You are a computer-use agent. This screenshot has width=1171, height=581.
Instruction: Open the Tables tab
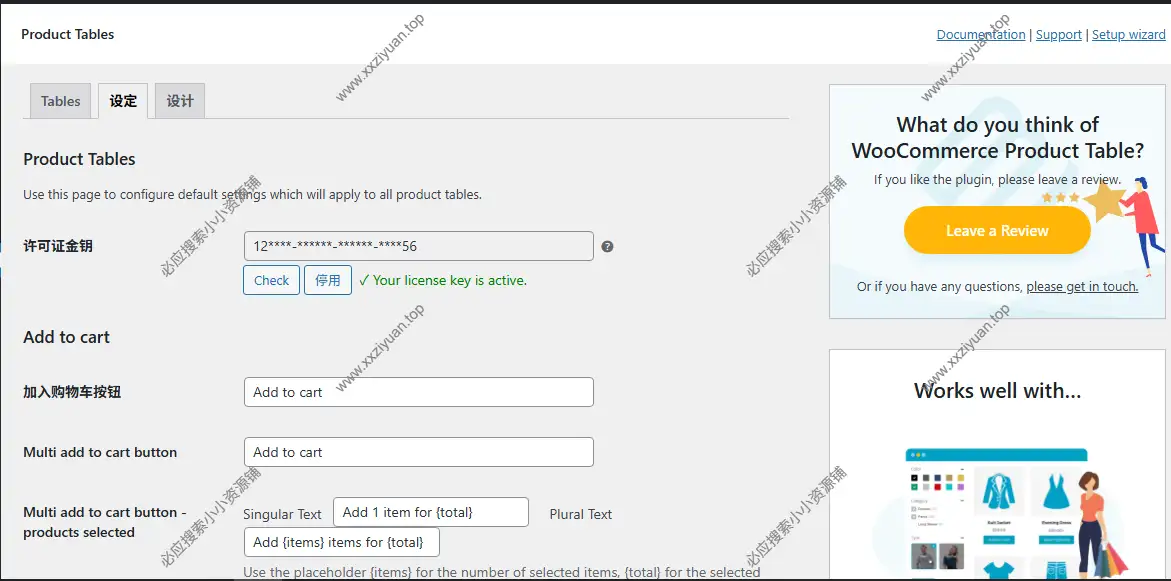pos(61,101)
